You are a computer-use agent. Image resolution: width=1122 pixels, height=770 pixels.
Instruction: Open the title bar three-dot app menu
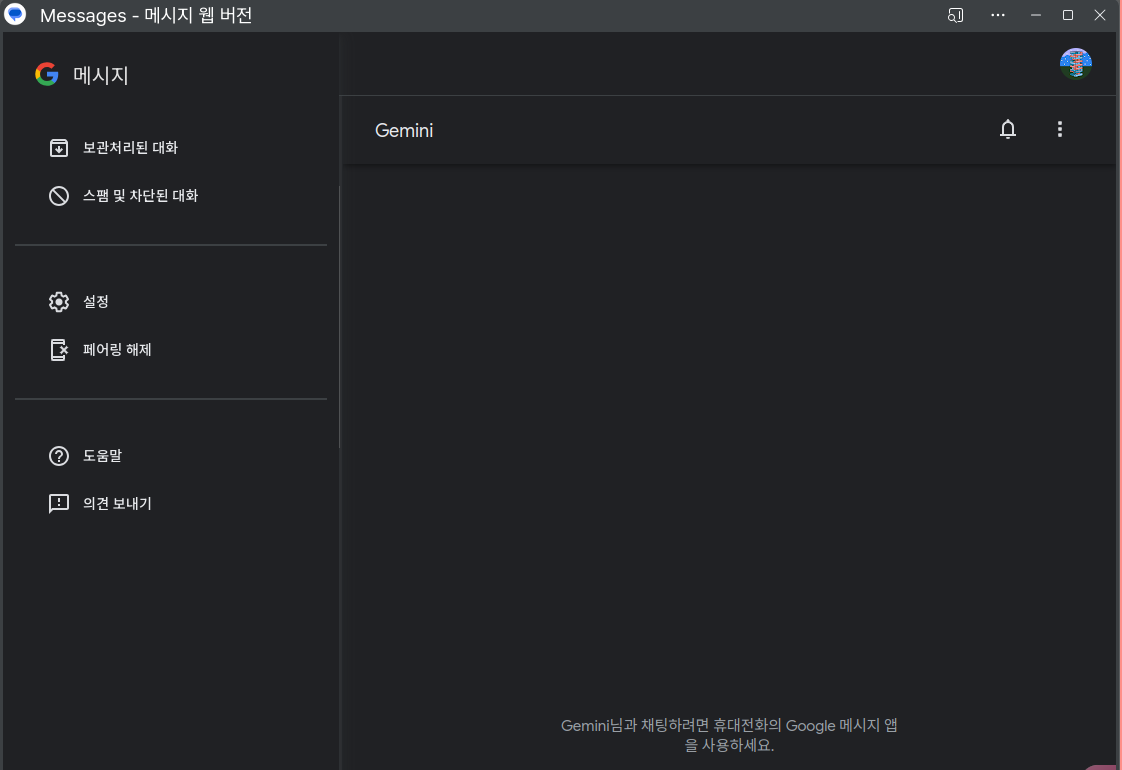(998, 15)
